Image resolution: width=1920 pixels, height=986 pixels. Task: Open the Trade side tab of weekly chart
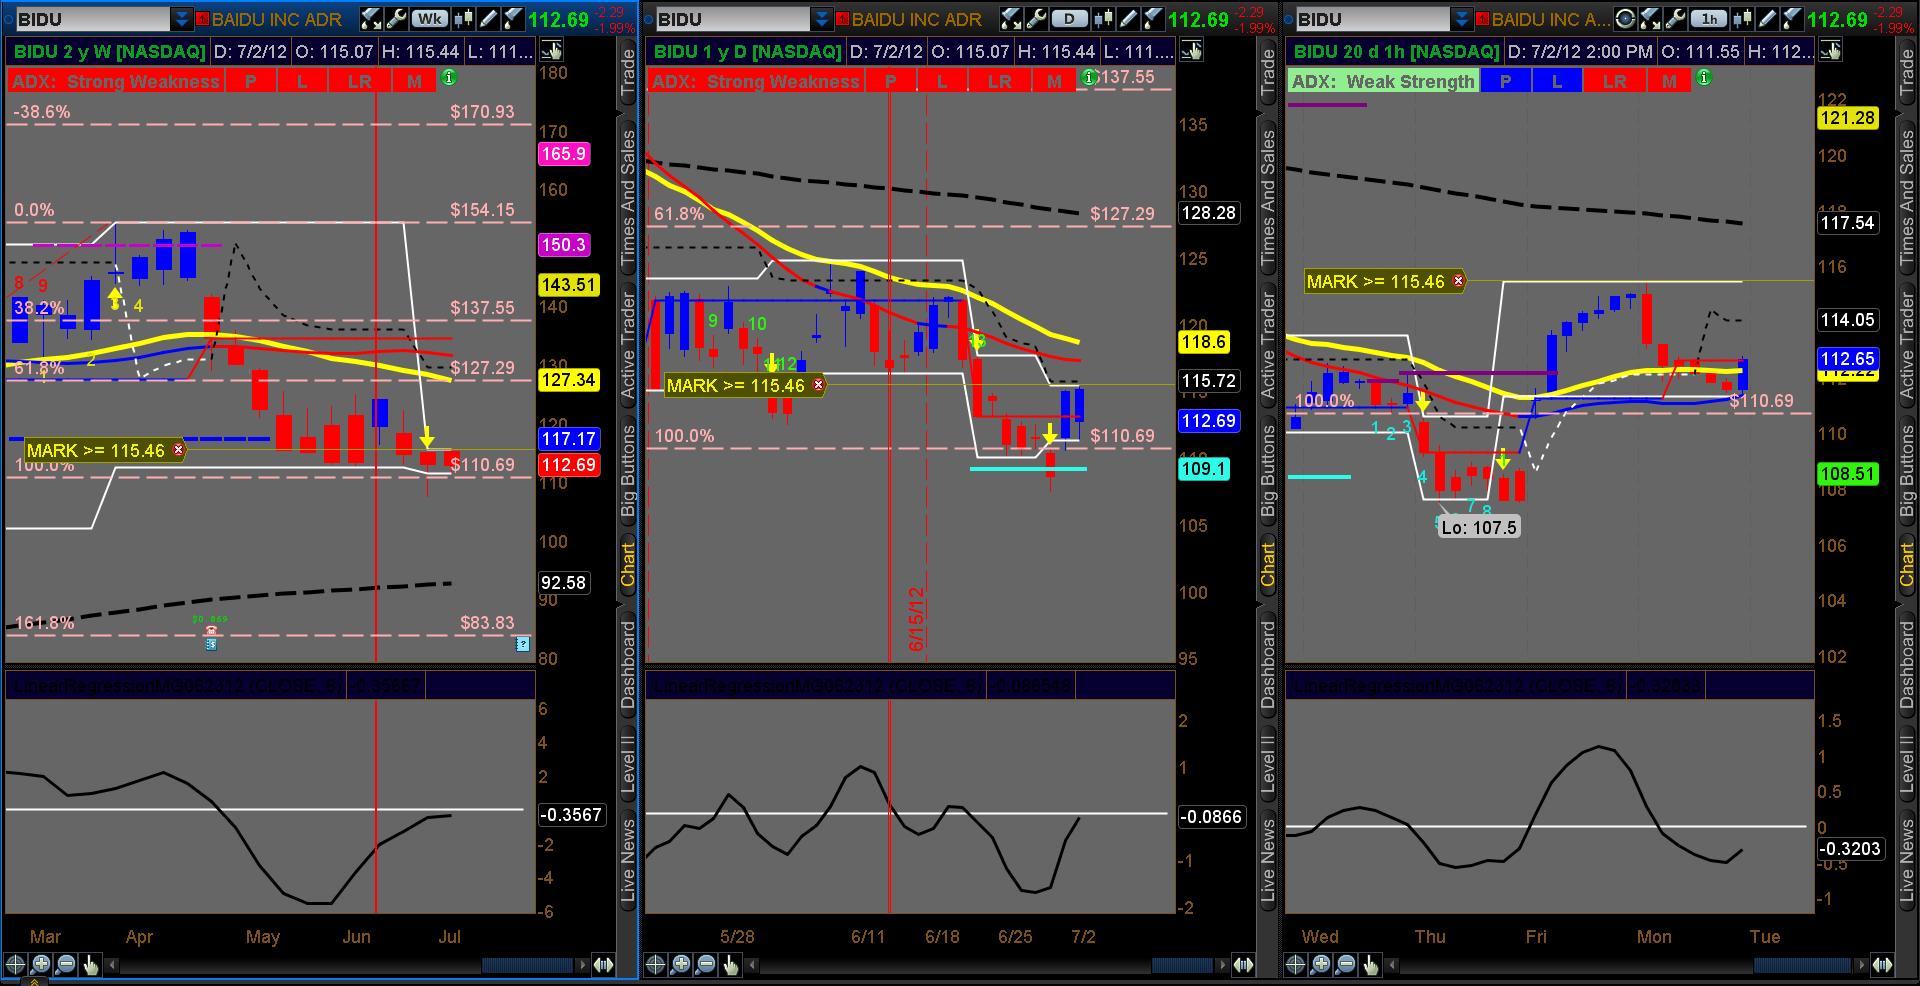[628, 72]
